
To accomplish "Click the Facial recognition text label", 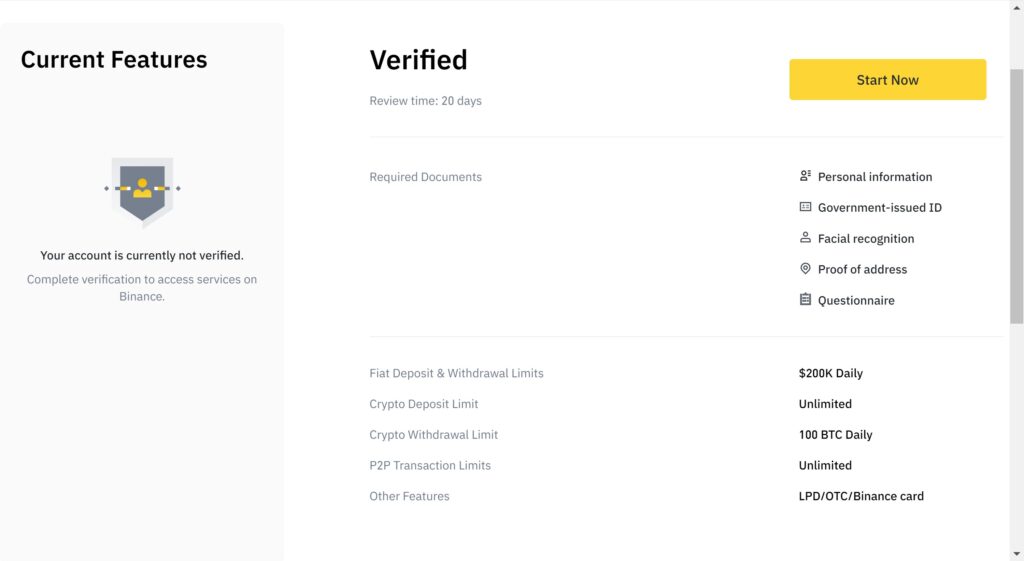I will (866, 239).
